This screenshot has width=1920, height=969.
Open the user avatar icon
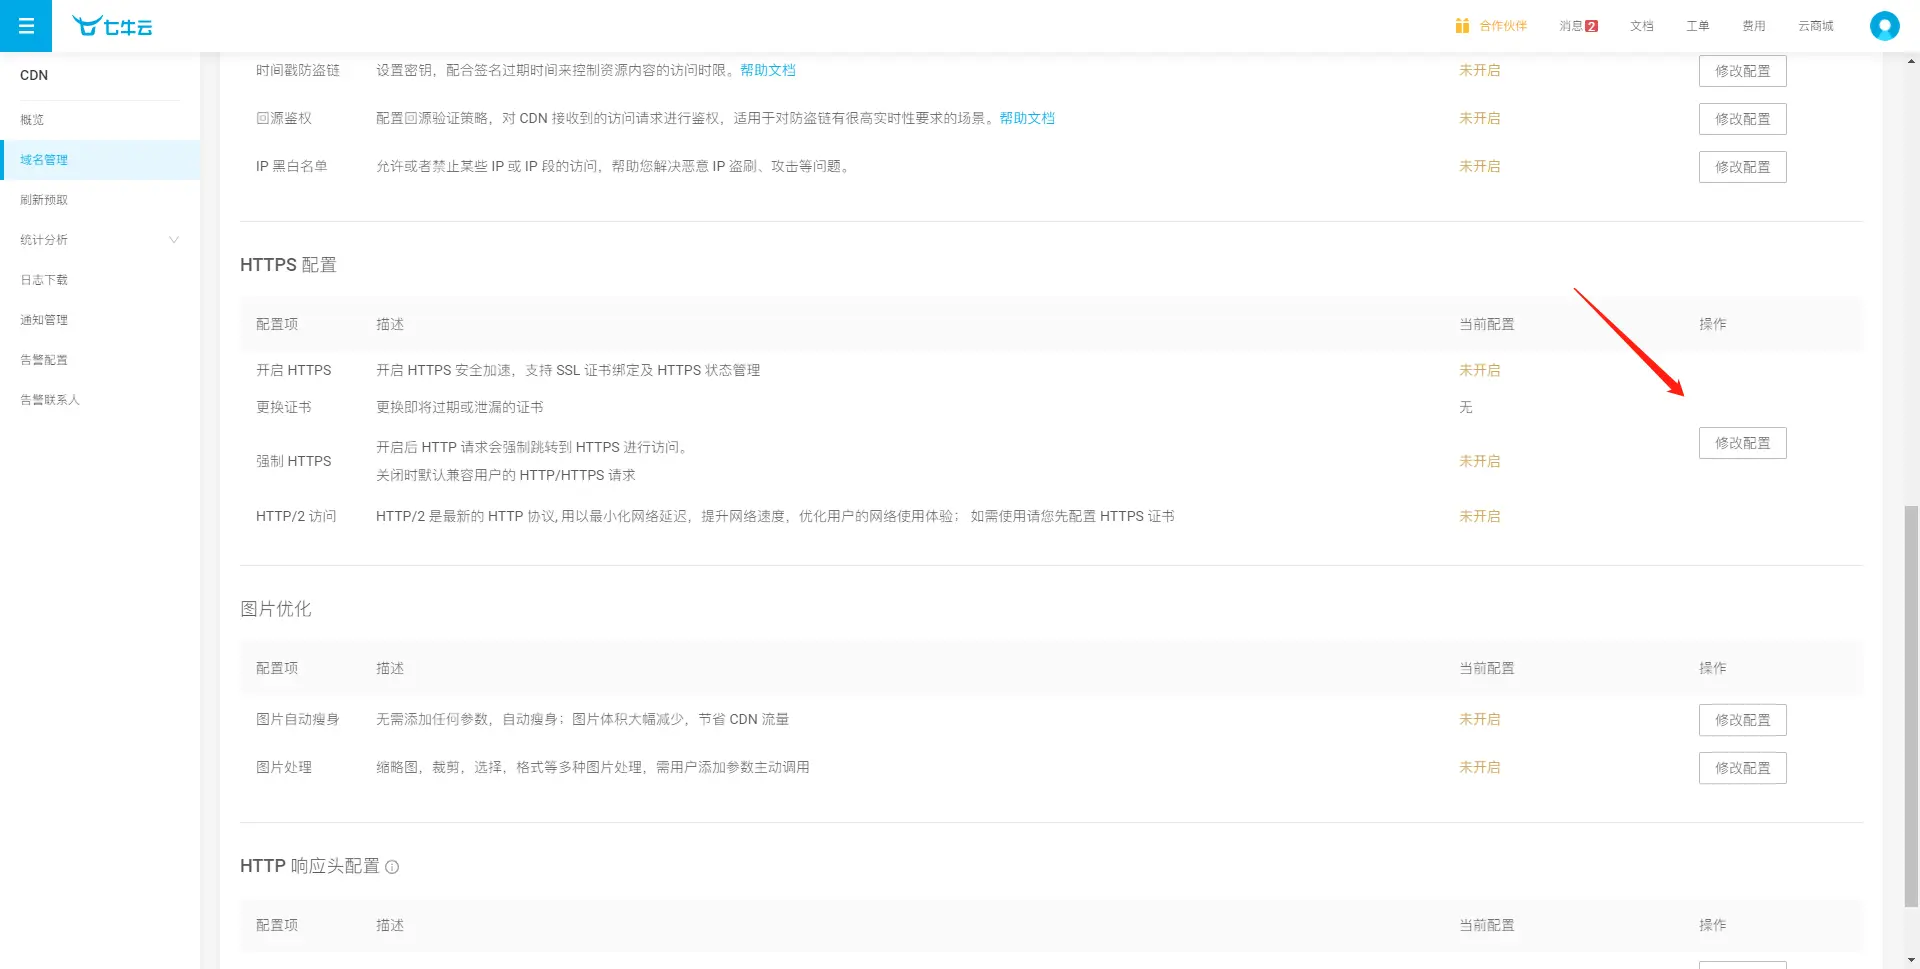(x=1884, y=26)
